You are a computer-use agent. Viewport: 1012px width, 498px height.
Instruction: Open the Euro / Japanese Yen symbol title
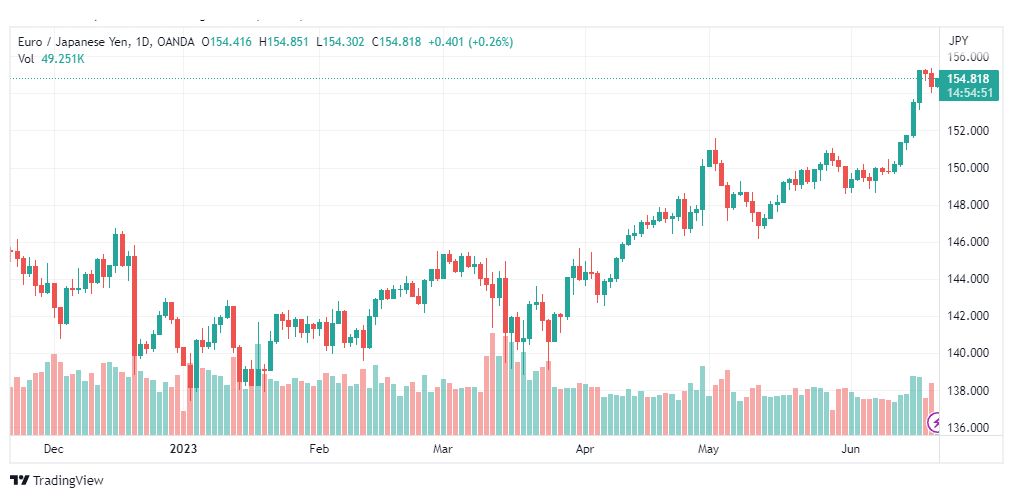tap(73, 42)
